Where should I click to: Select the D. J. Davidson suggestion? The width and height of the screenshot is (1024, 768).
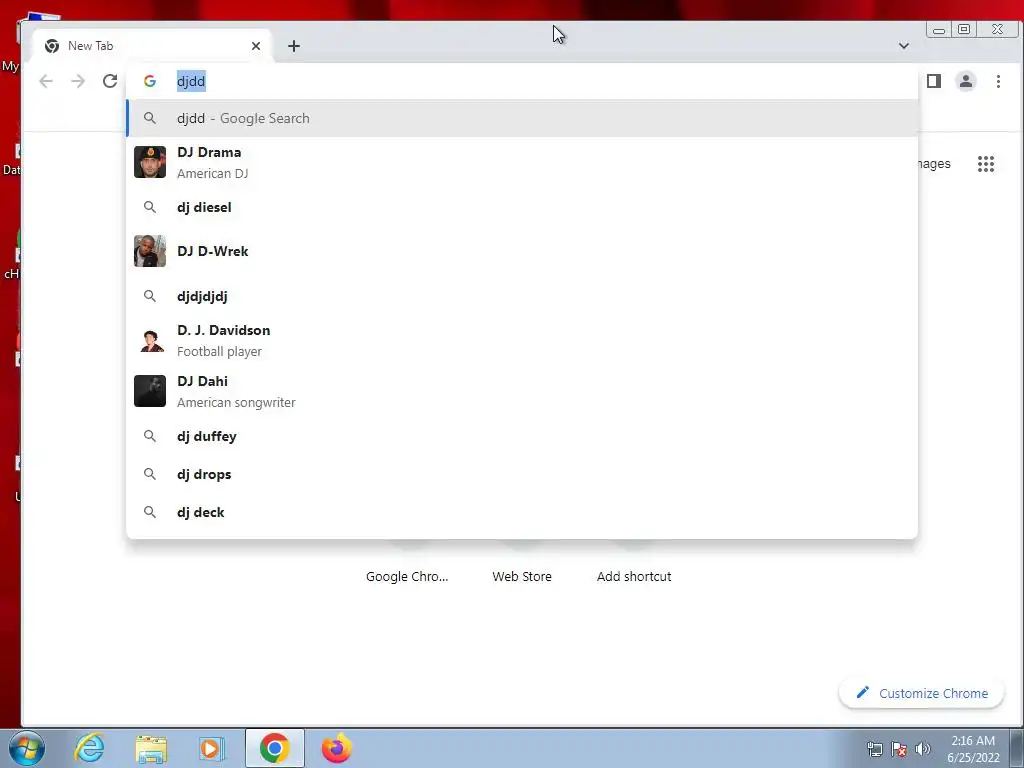click(x=522, y=340)
